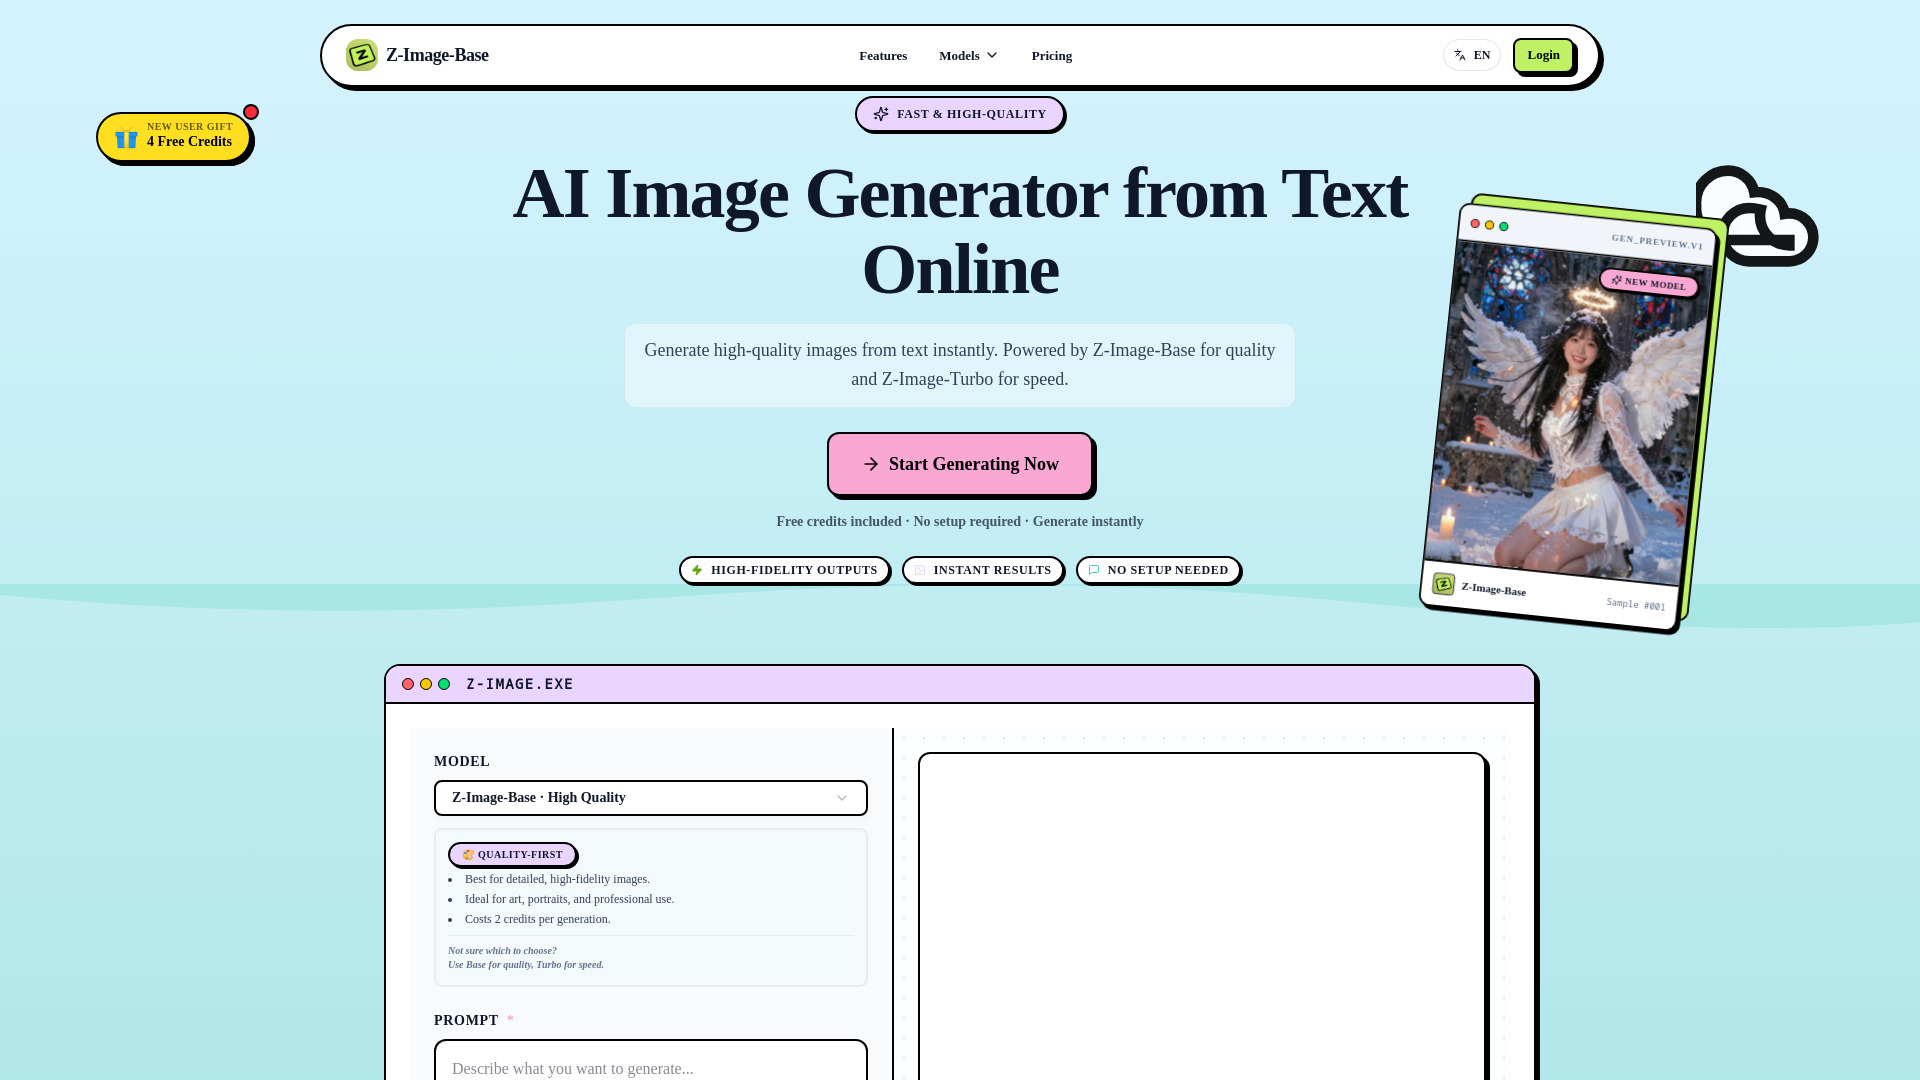Click the red traffic-light dot on Z-IMAGE.EXE window
Image resolution: width=1920 pixels, height=1080 pixels.
click(408, 684)
